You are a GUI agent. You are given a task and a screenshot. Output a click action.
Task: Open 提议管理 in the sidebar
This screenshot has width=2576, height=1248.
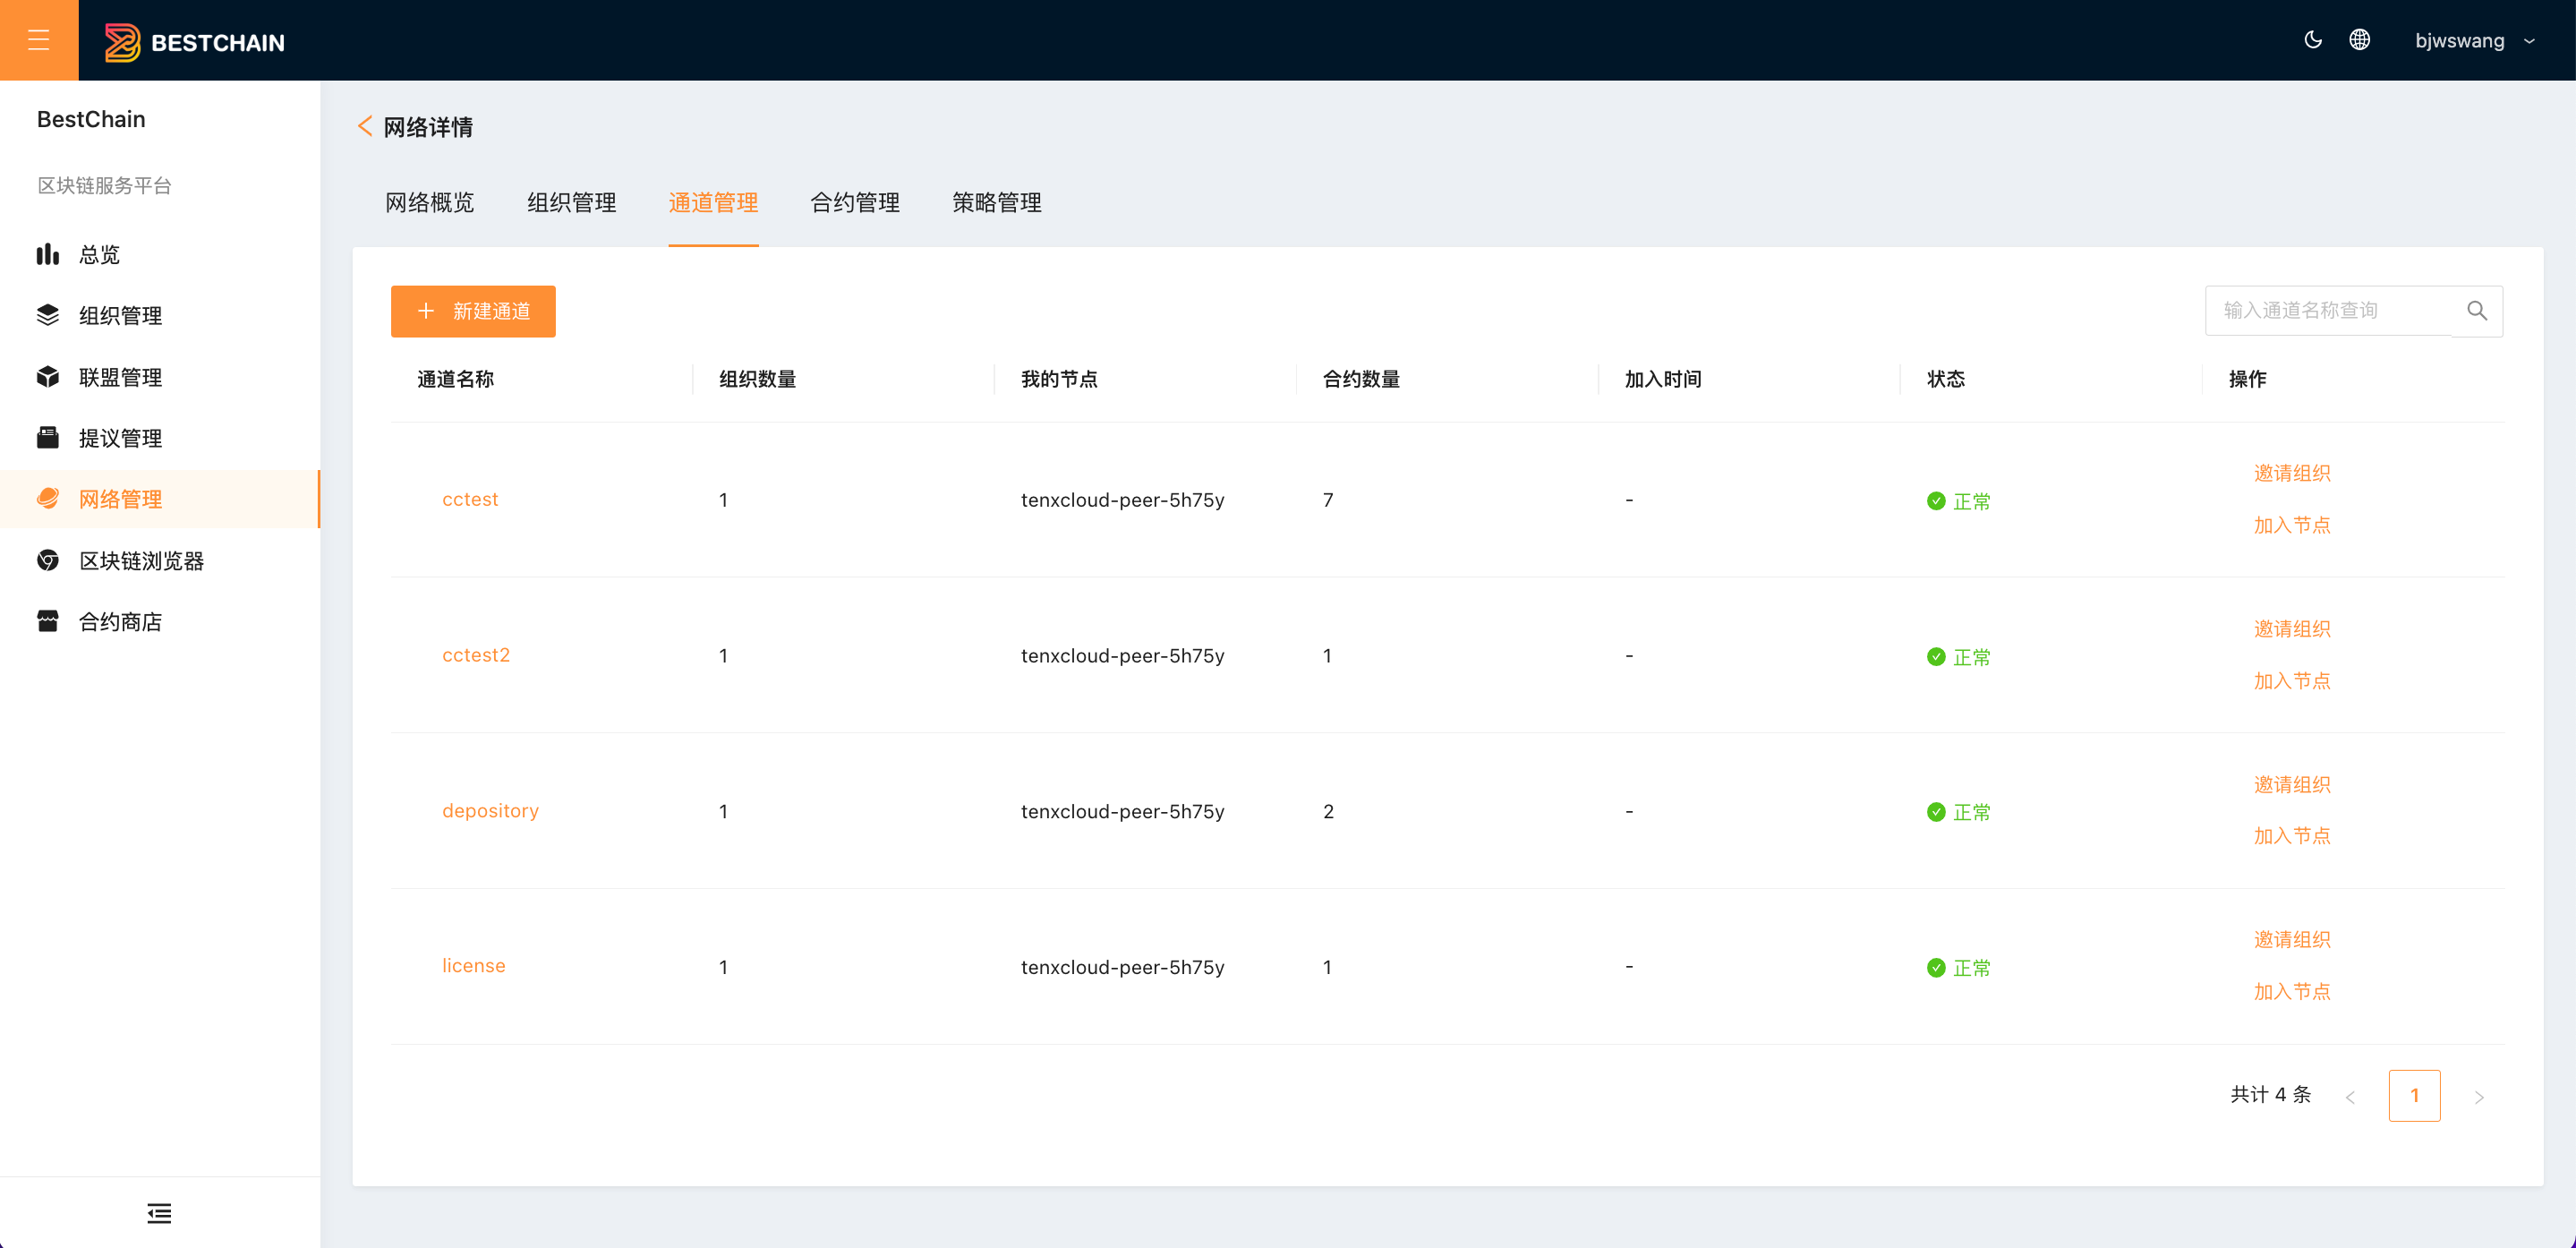click(x=160, y=438)
